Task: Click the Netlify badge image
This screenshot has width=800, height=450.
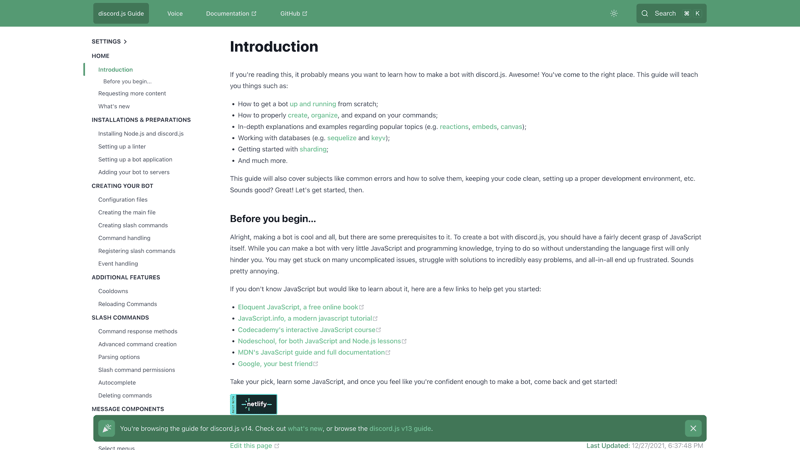Action: [x=254, y=404]
